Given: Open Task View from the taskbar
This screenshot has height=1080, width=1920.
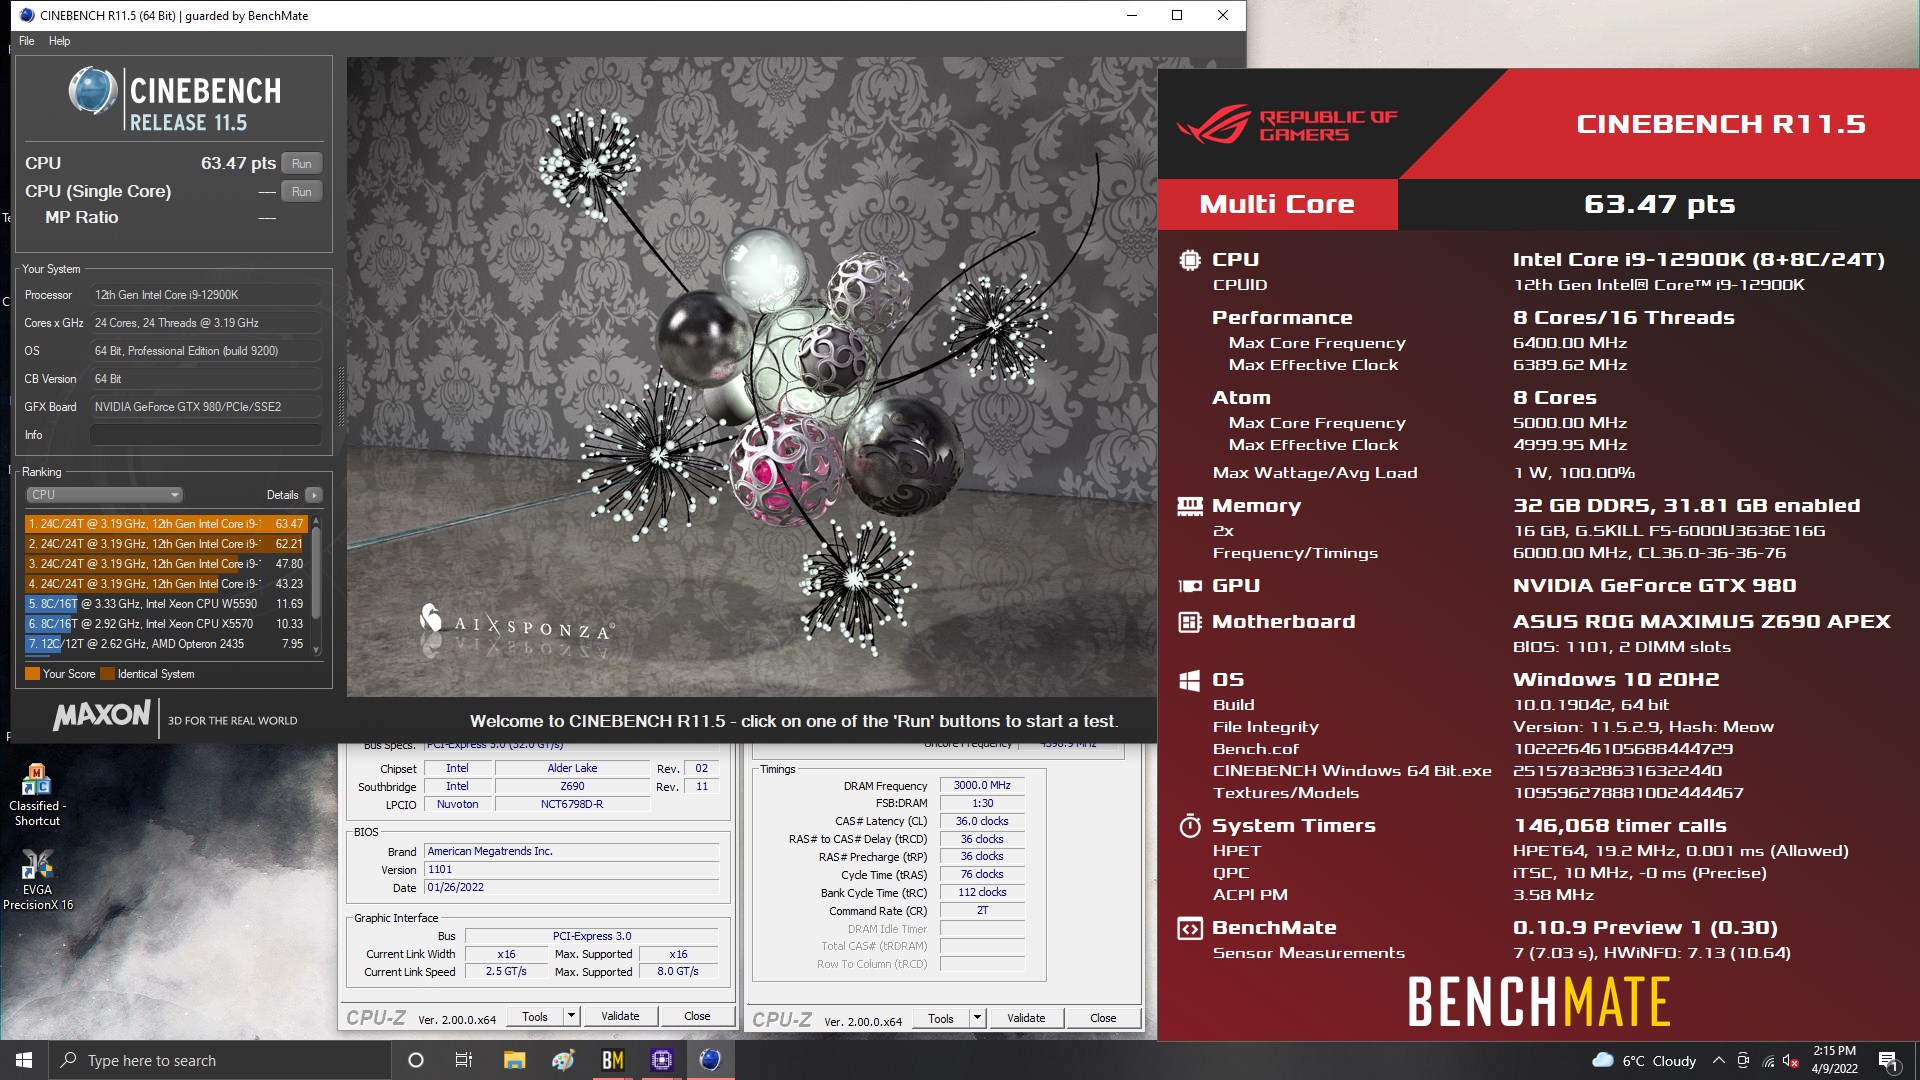Looking at the screenshot, I should coord(463,1060).
